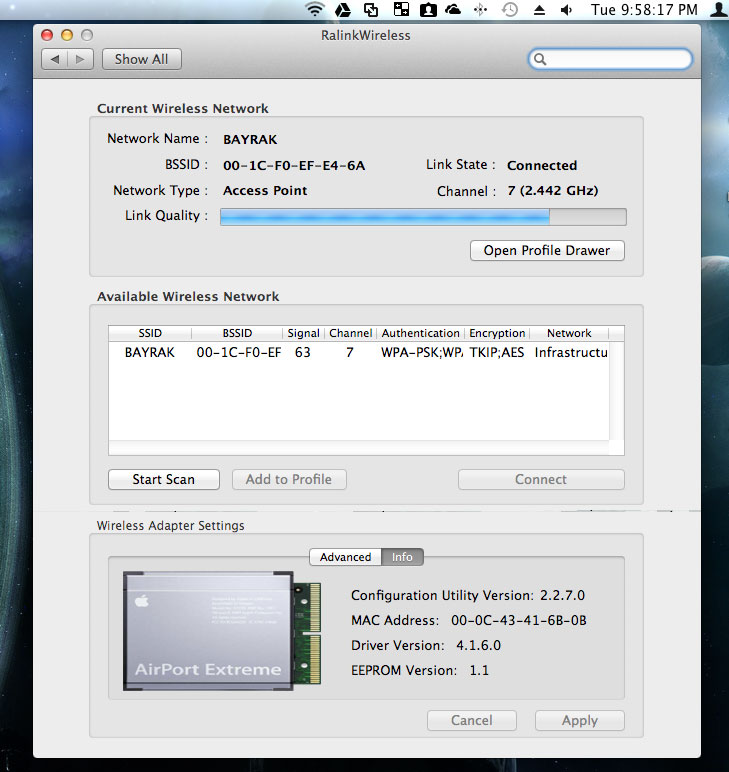Open the Profile Drawer

(547, 251)
